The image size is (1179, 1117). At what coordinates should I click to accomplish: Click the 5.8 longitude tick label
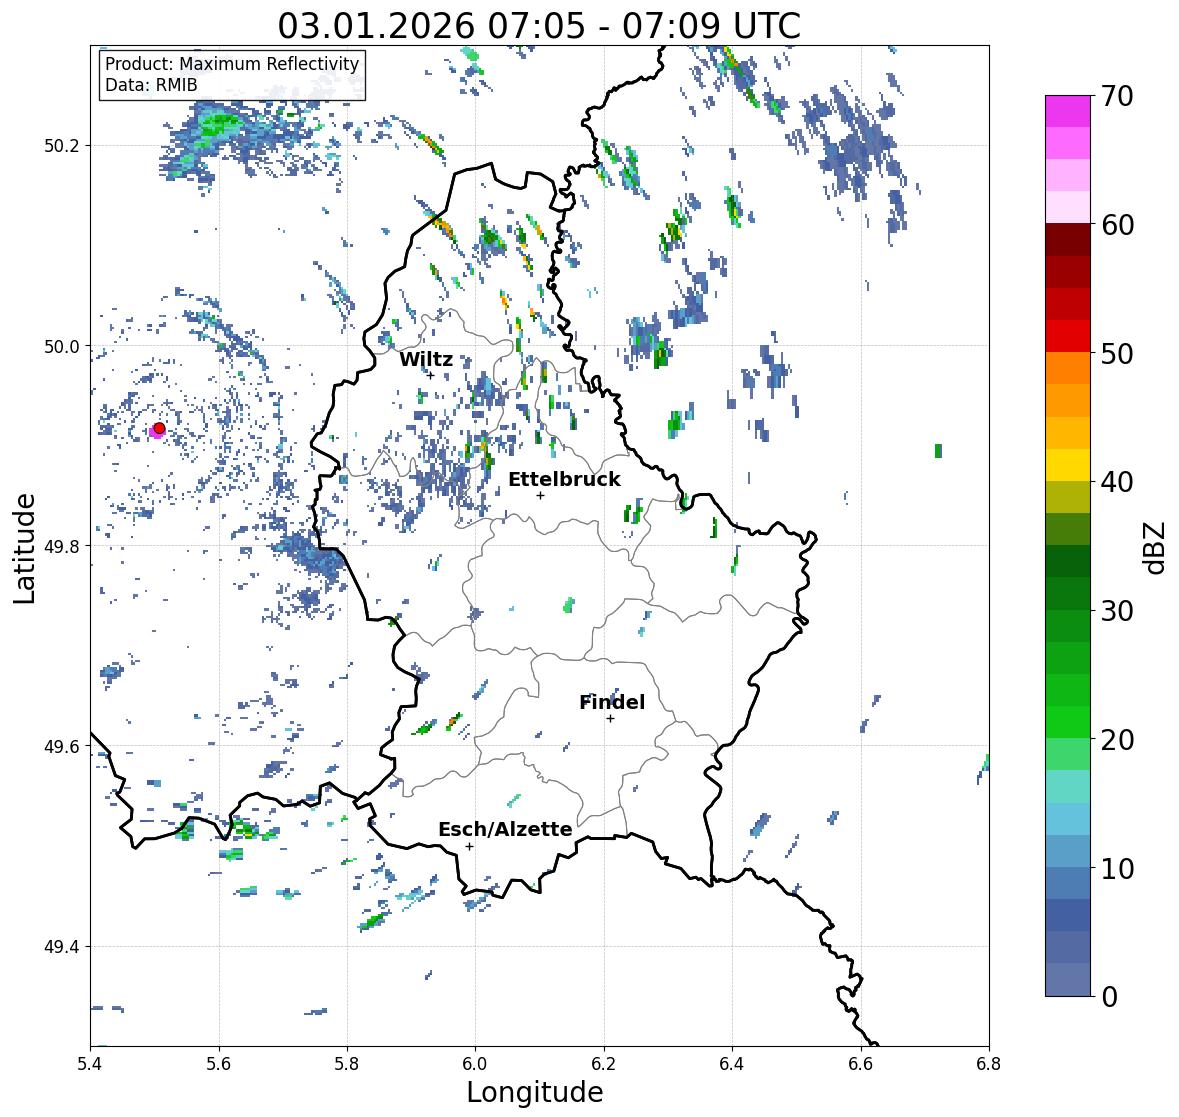point(347,1064)
